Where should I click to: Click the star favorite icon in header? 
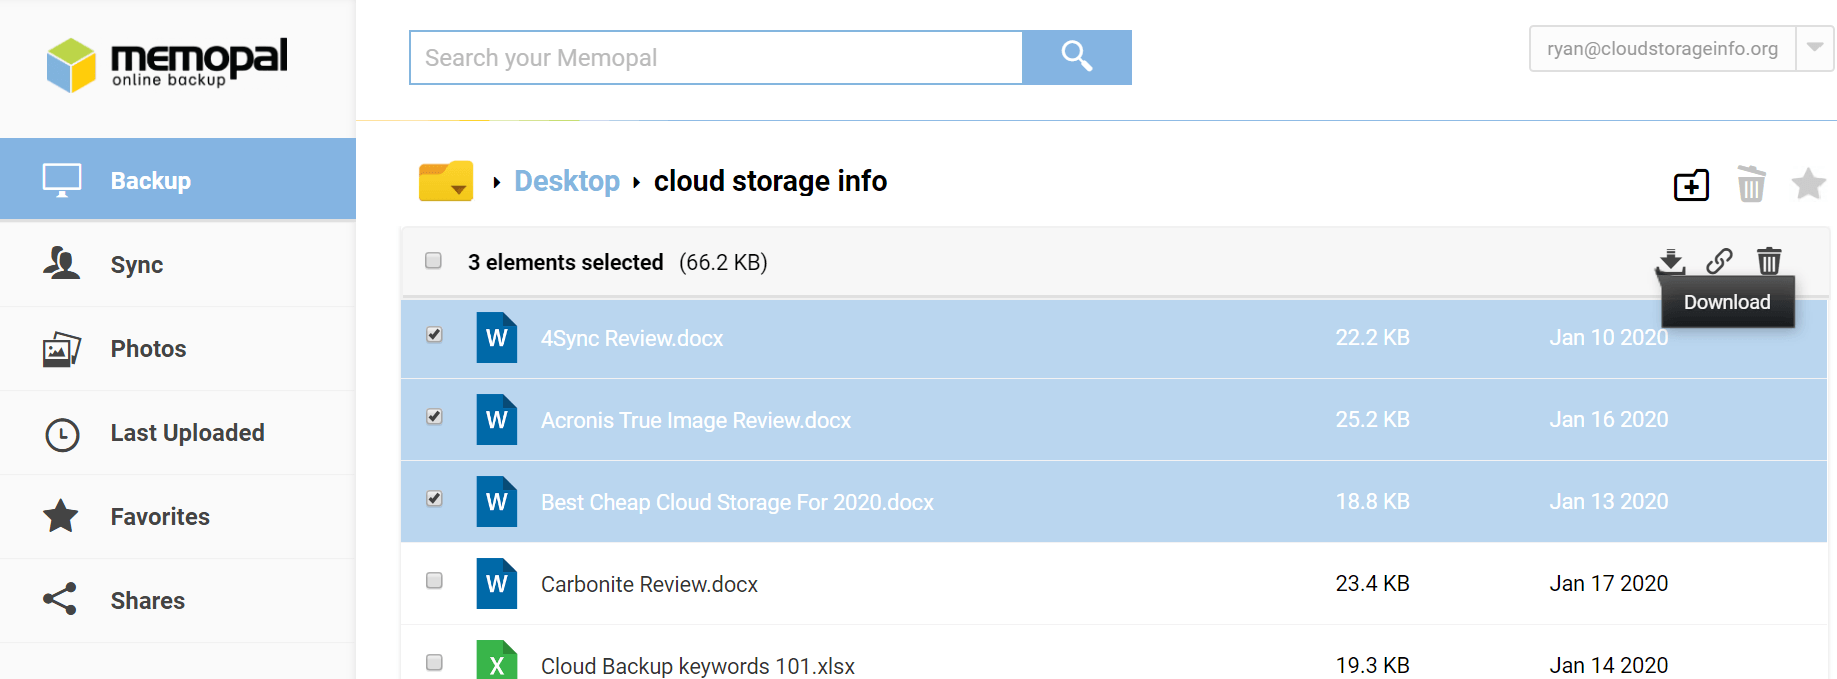pyautogui.click(x=1808, y=184)
